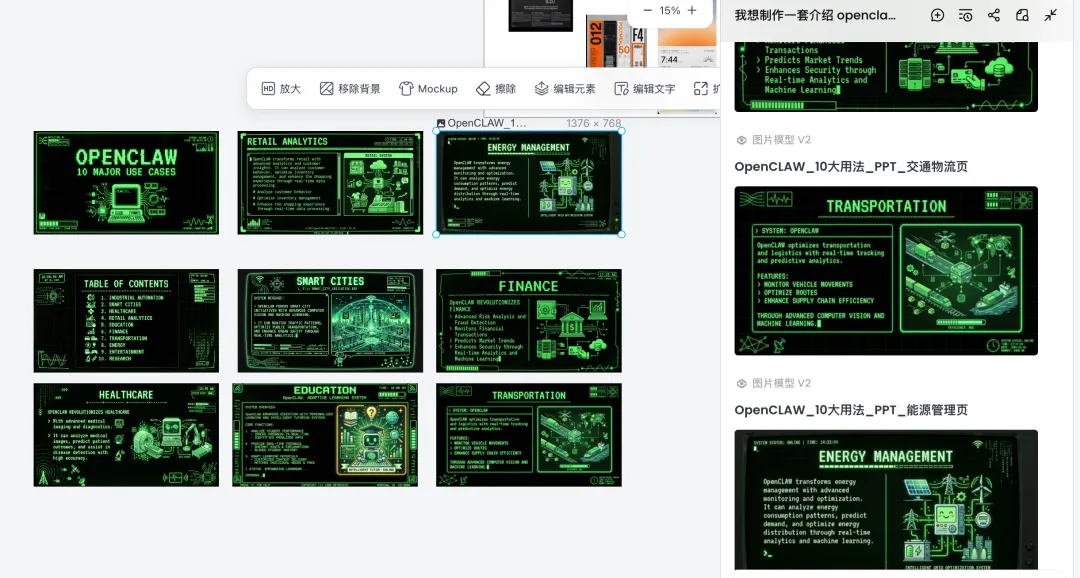
Task: Select the 移除背景 remove background tool
Action: [350, 89]
